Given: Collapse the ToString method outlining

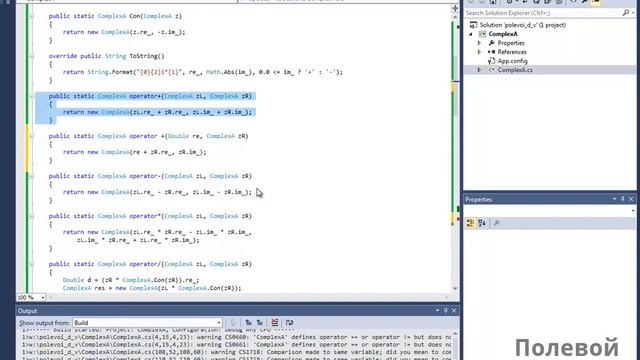Looking at the screenshot, I should 31,56.
